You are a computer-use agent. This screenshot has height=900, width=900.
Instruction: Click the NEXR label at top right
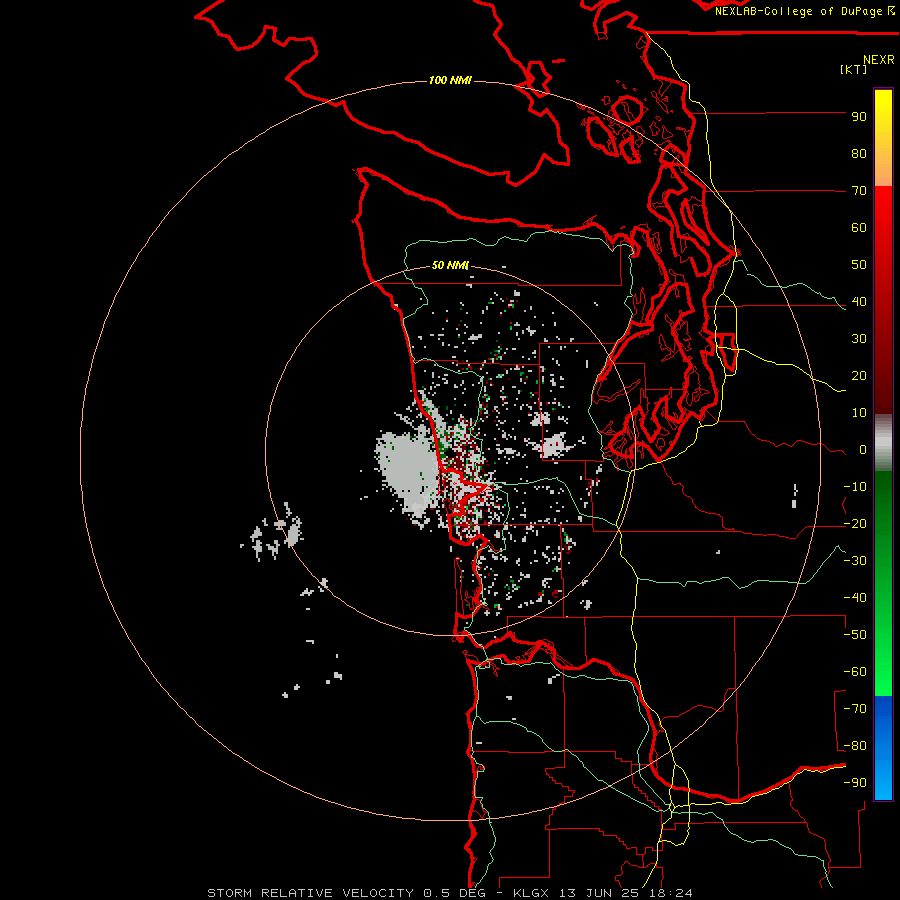pyautogui.click(x=879, y=60)
